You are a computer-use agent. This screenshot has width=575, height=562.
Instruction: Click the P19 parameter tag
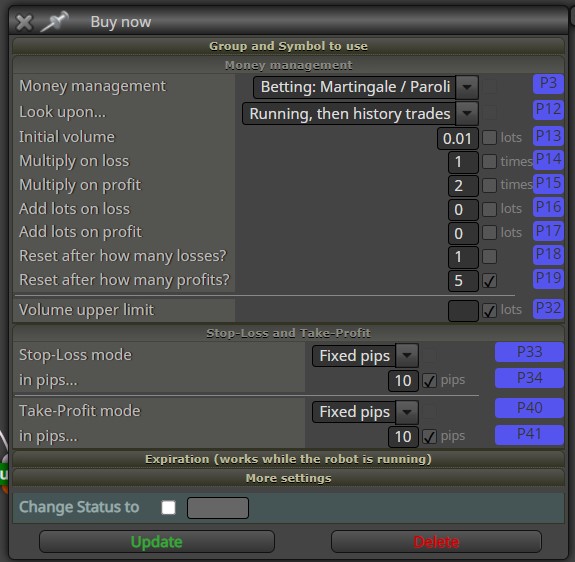(548, 279)
